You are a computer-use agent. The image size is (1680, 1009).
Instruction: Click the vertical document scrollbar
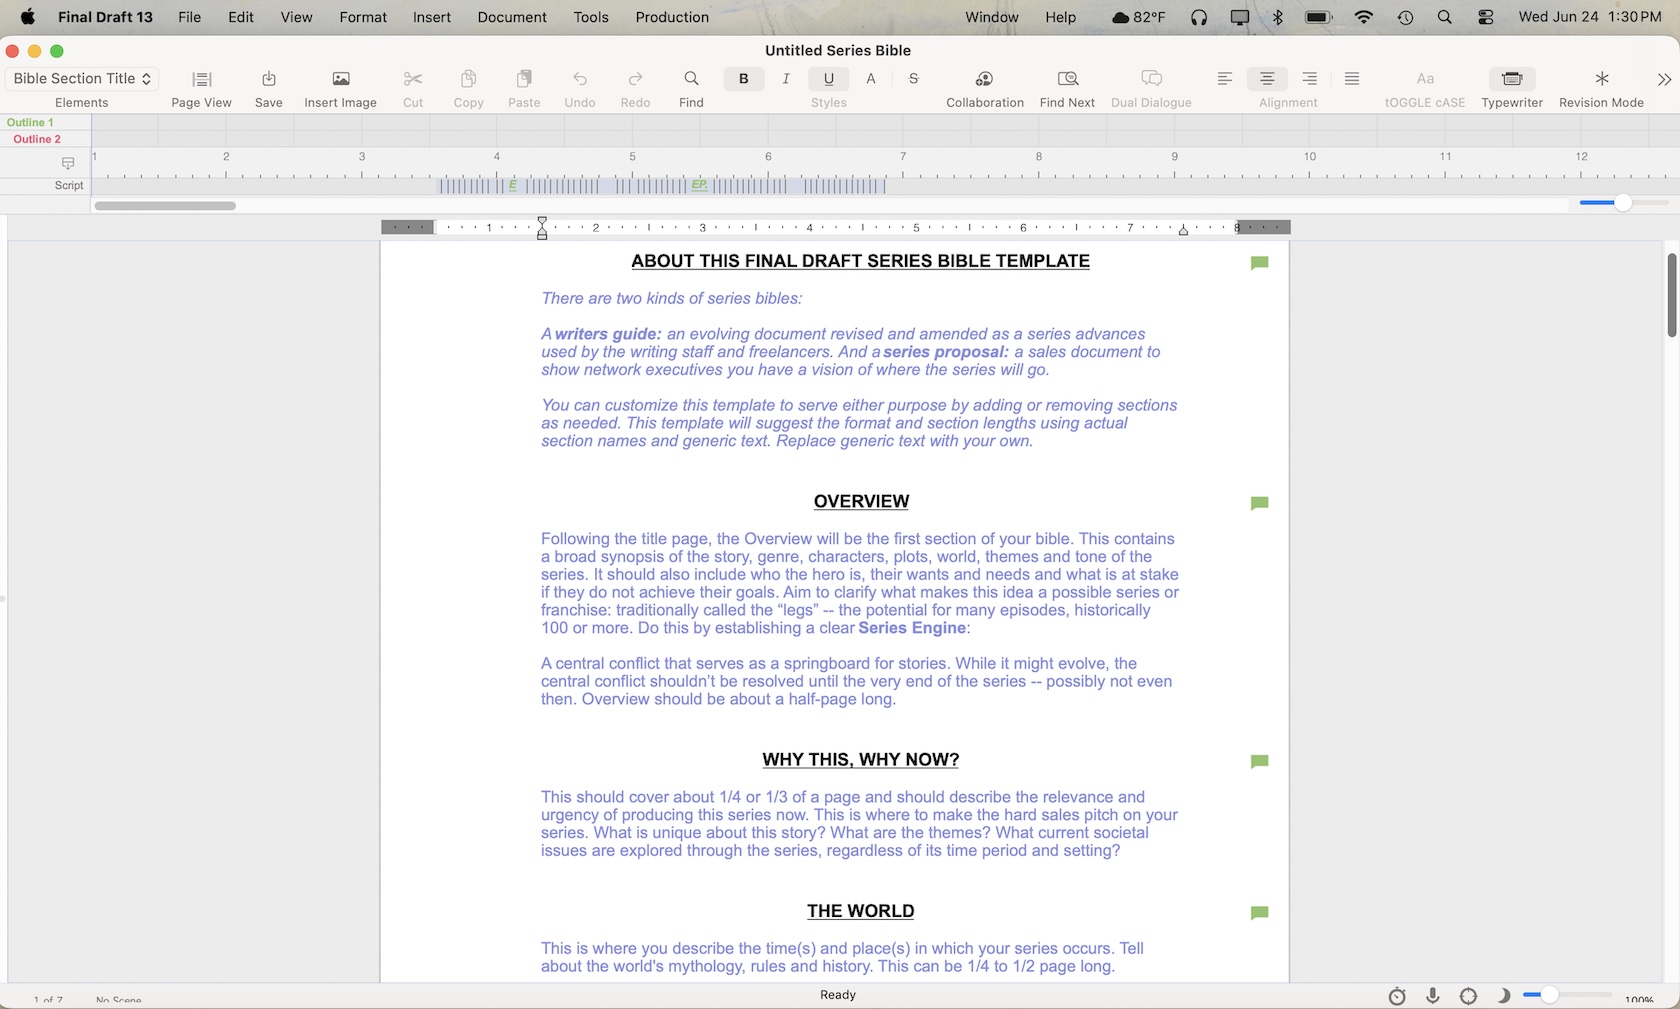pos(1671,295)
